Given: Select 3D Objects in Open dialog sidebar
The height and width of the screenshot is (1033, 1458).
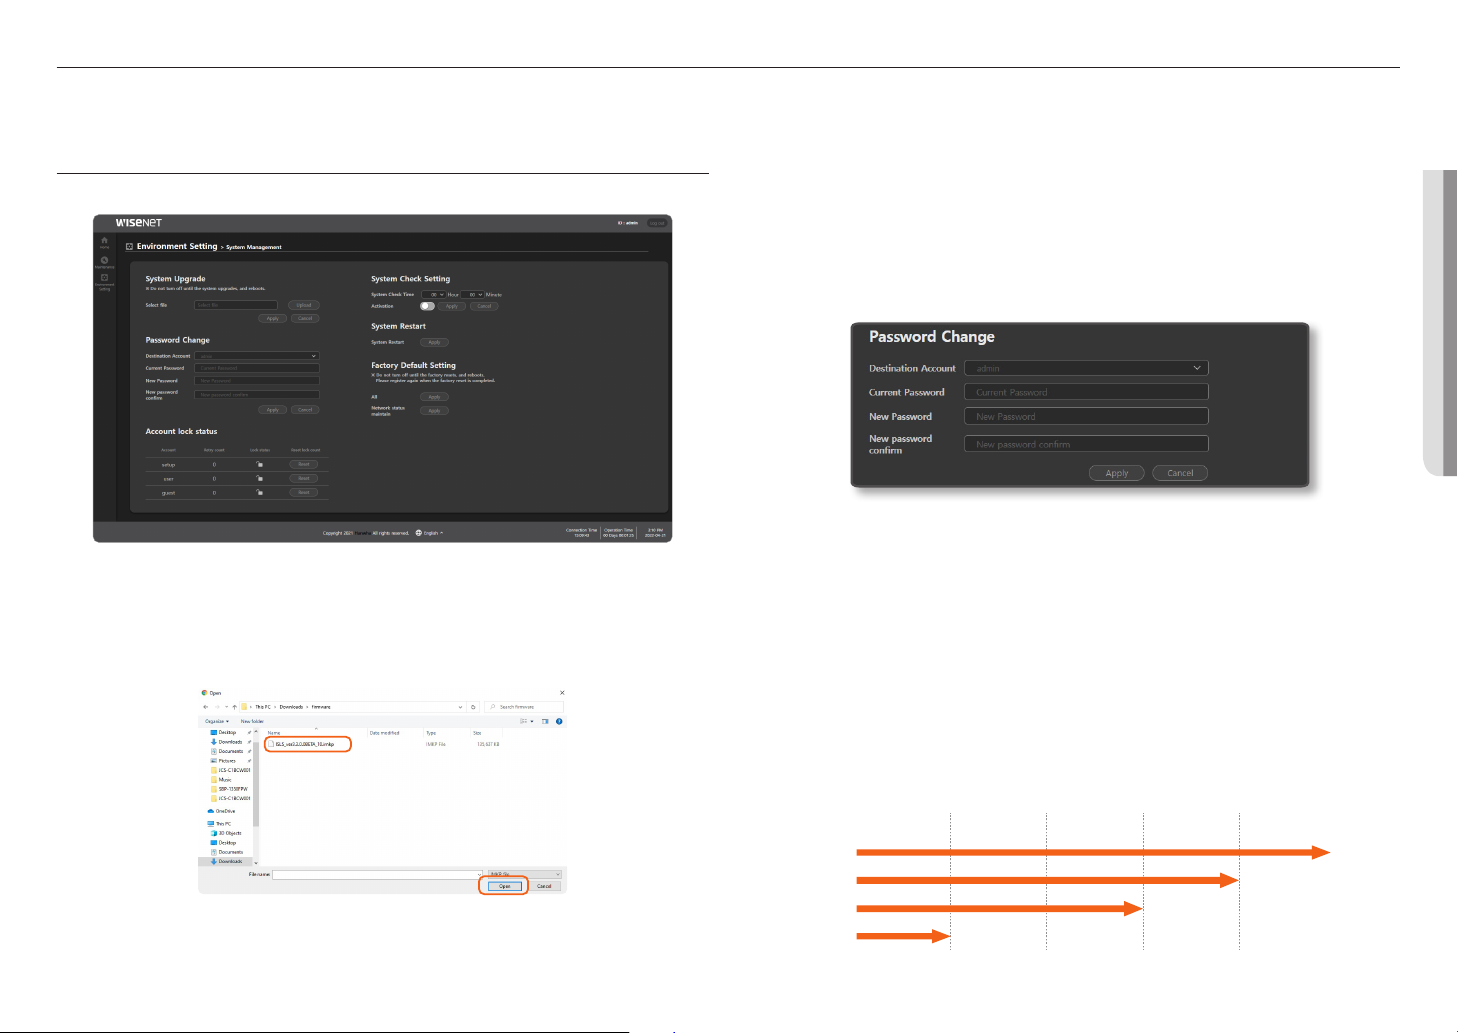Looking at the screenshot, I should 226,833.
